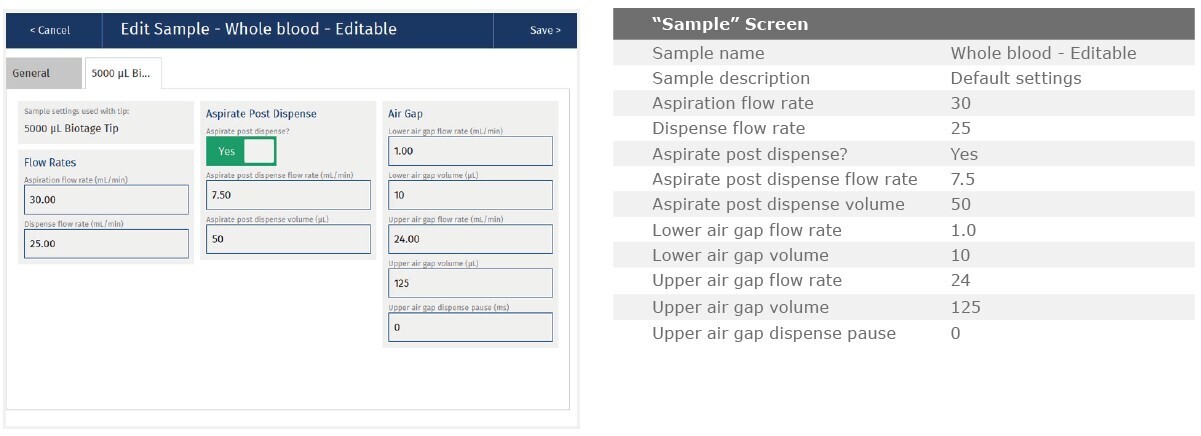Click the Aspiration flow rate field
This screenshot has width=1201, height=436.
[105, 200]
